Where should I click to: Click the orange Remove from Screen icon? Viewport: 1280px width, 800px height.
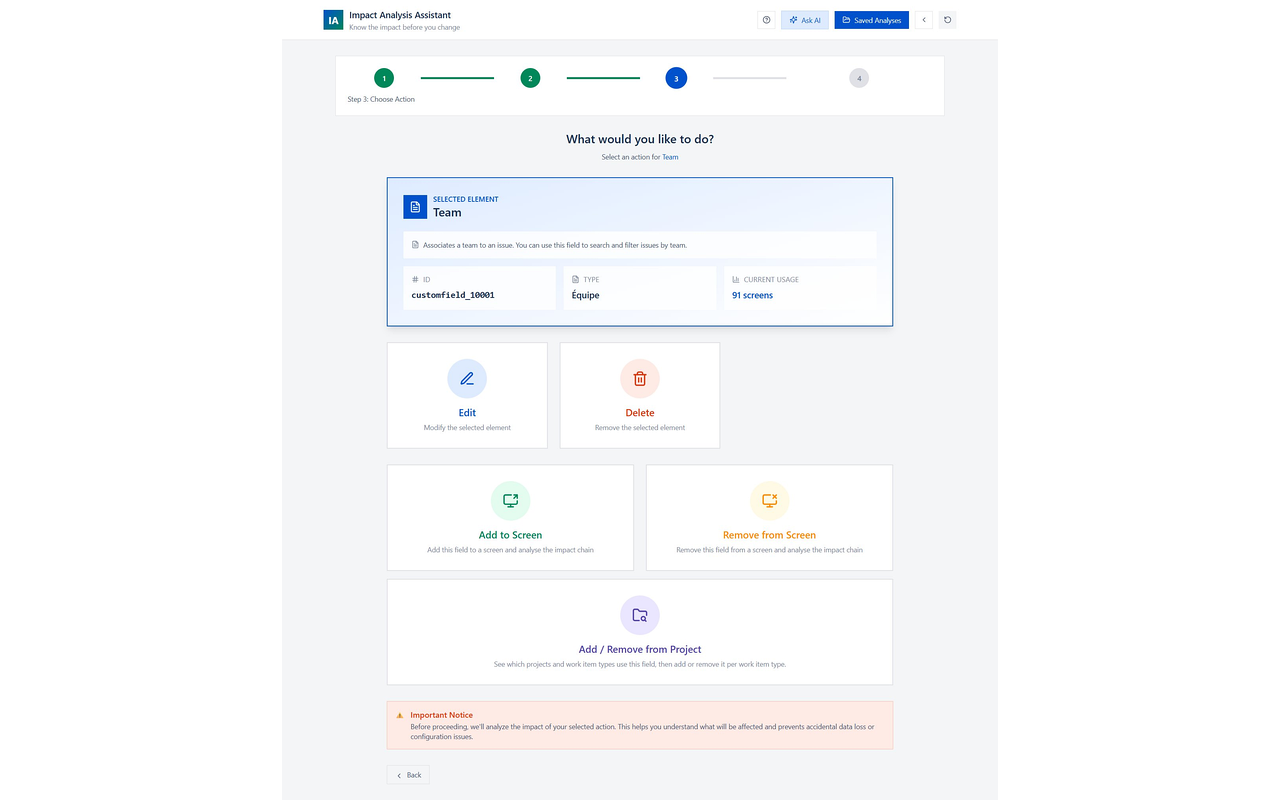click(769, 501)
